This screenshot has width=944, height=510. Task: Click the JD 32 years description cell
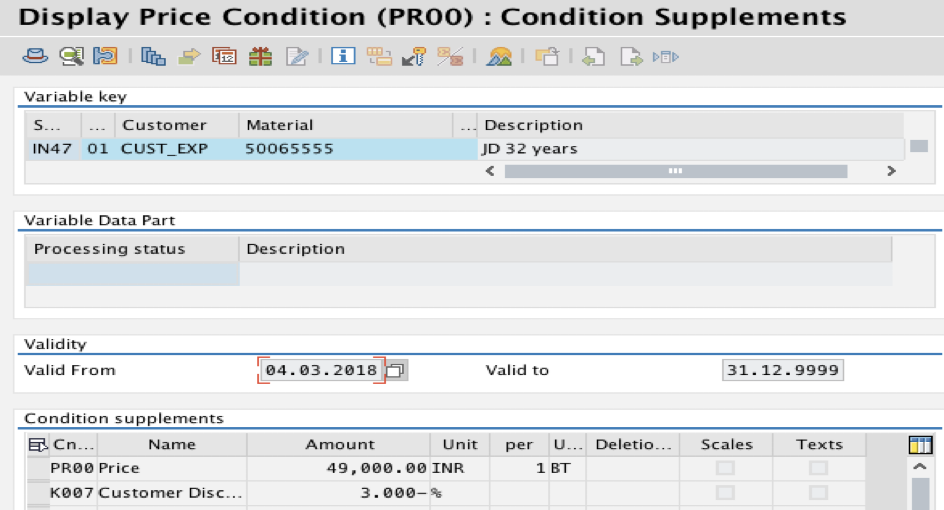tap(690, 149)
